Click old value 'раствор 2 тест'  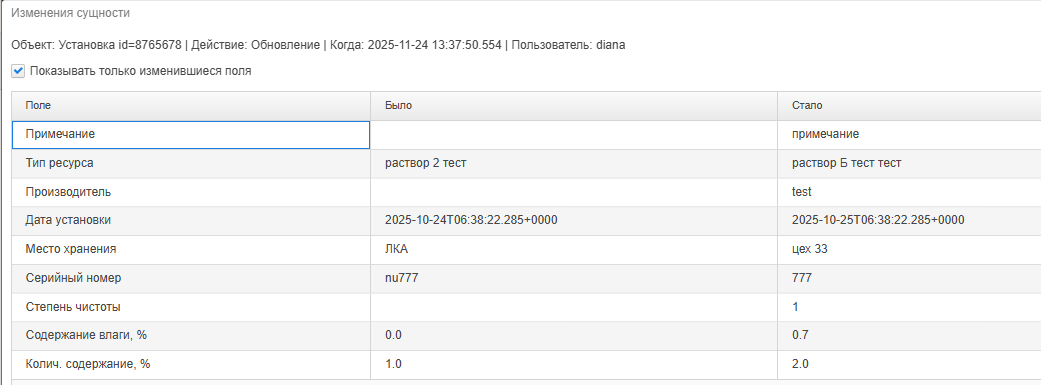(x=426, y=163)
